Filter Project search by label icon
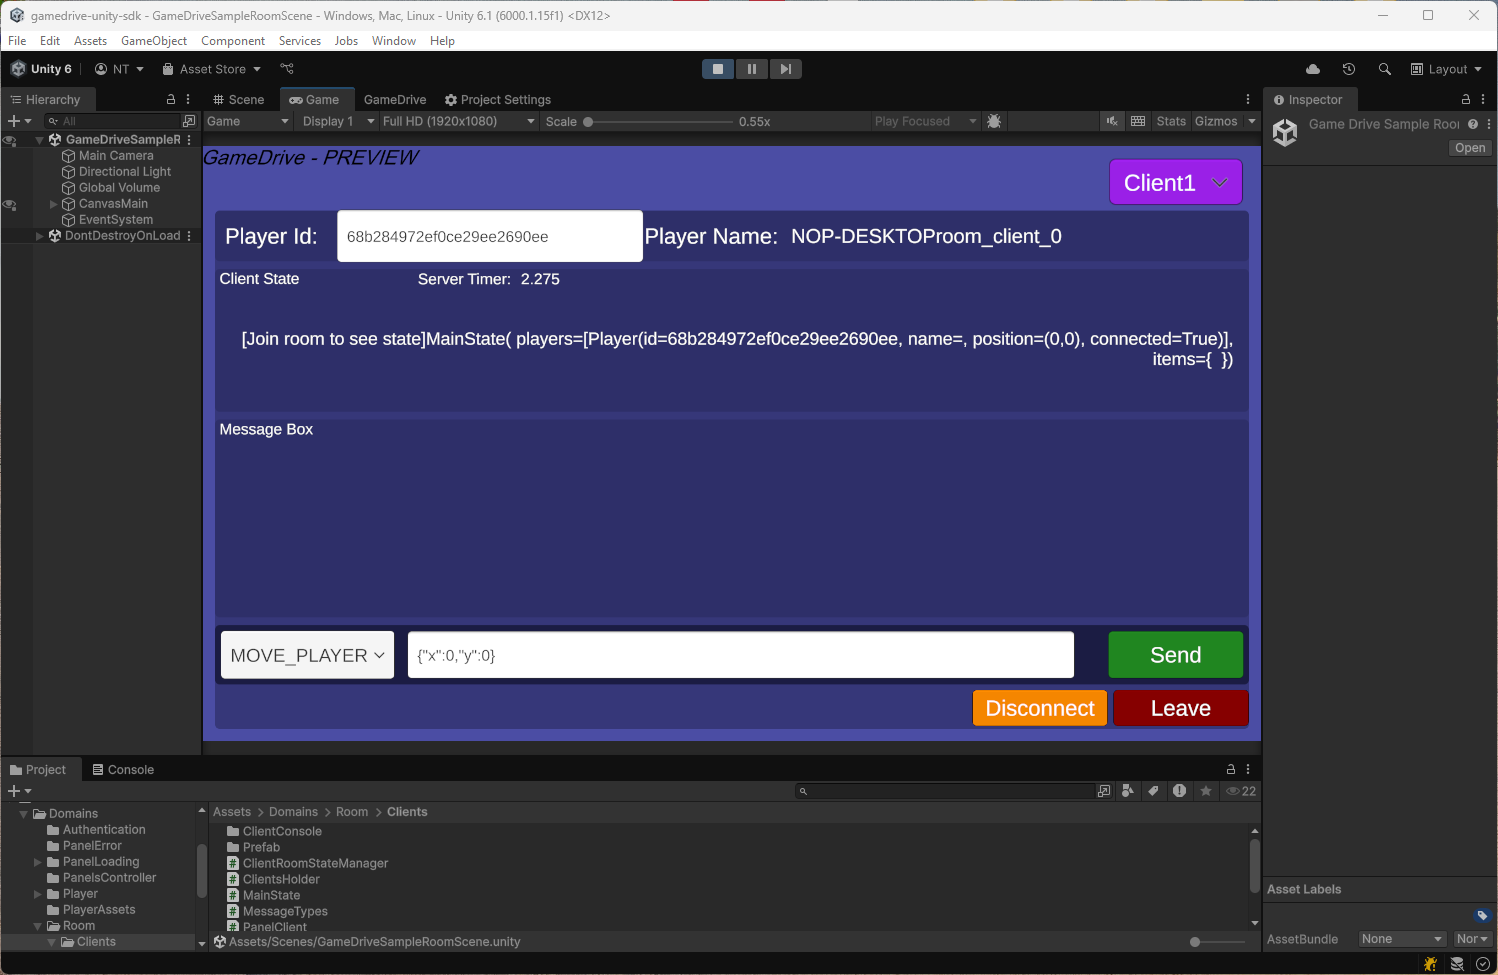The height and width of the screenshot is (975, 1498). pos(1154,790)
